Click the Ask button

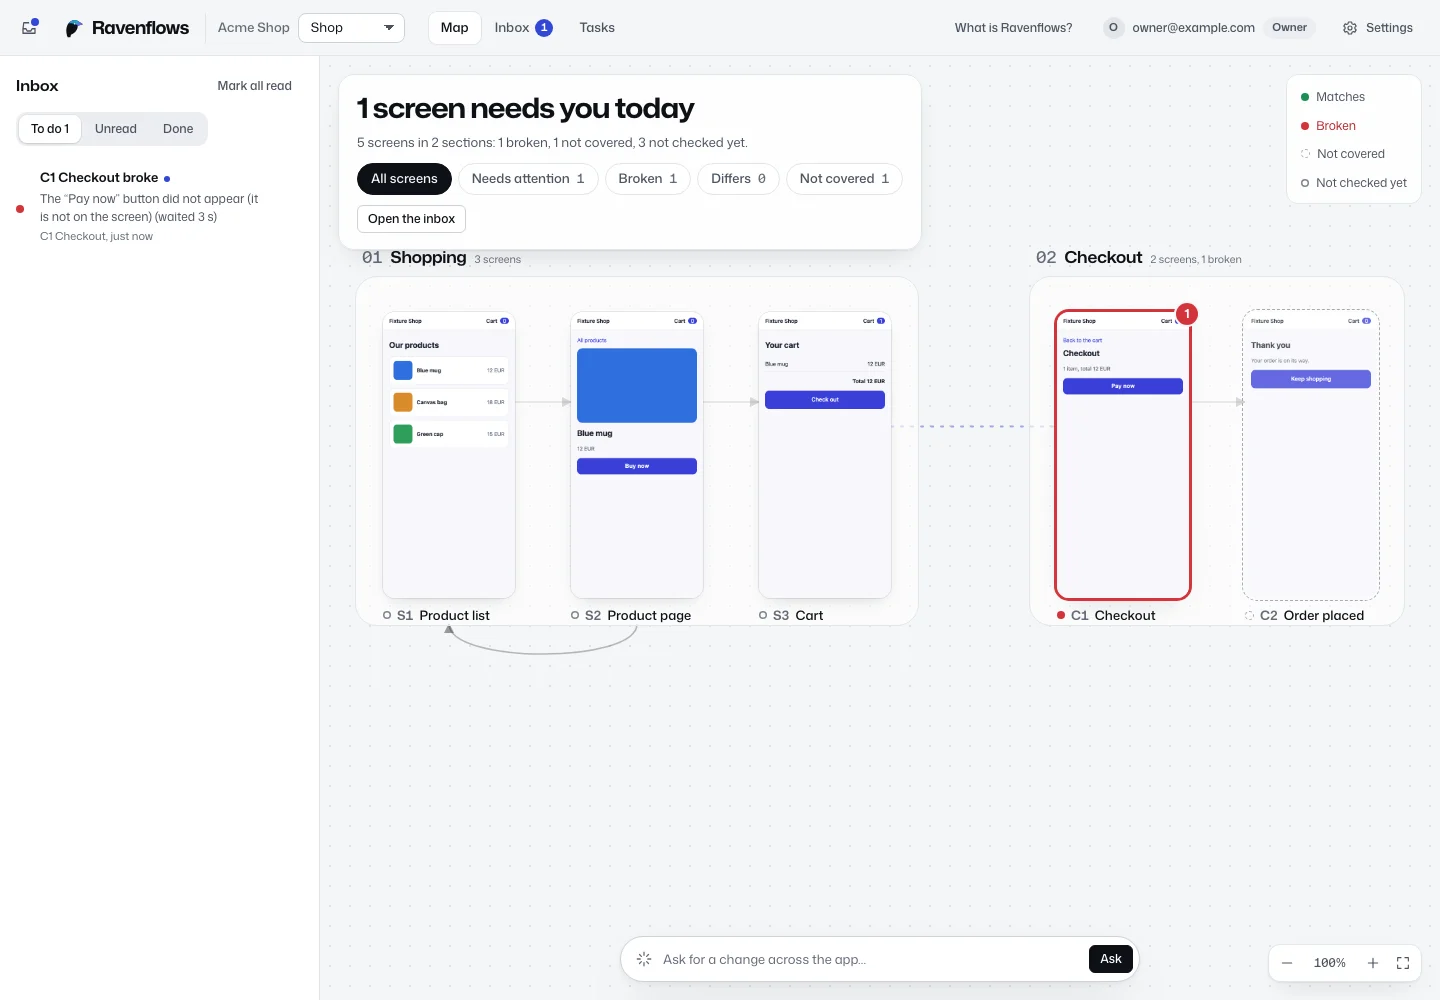tap(1111, 959)
